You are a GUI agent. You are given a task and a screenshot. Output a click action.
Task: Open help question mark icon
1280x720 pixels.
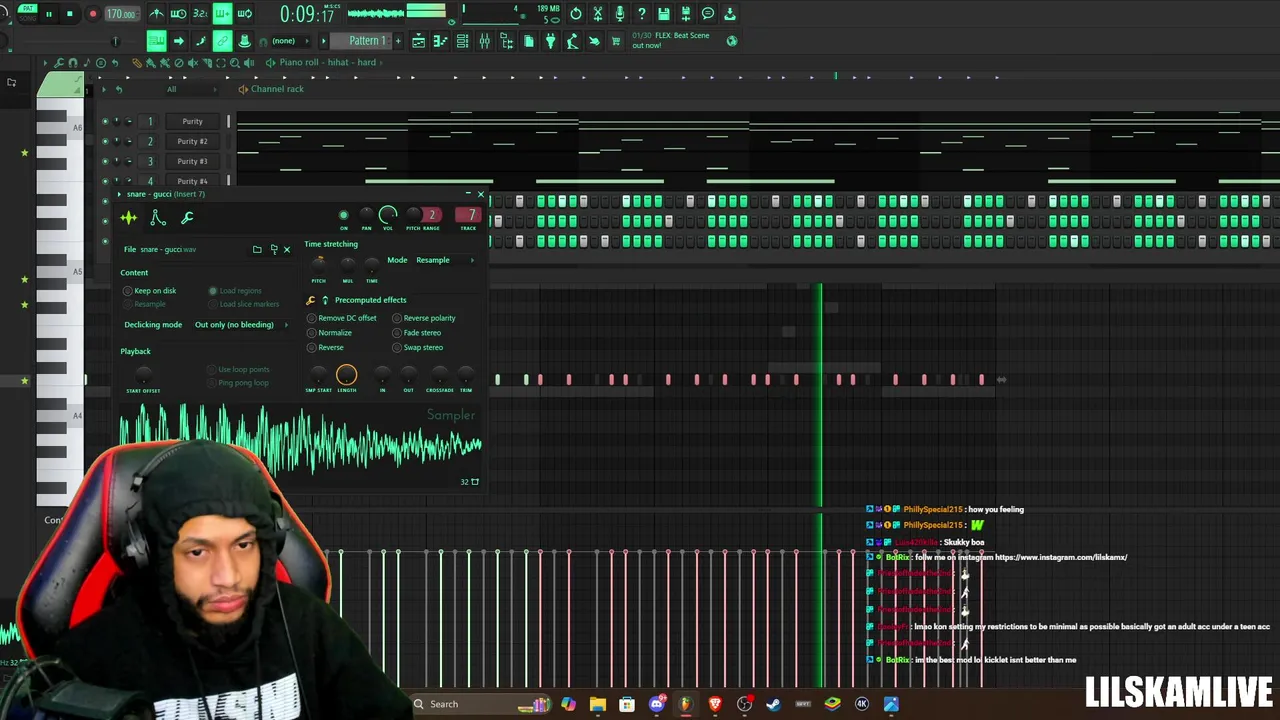click(x=642, y=14)
